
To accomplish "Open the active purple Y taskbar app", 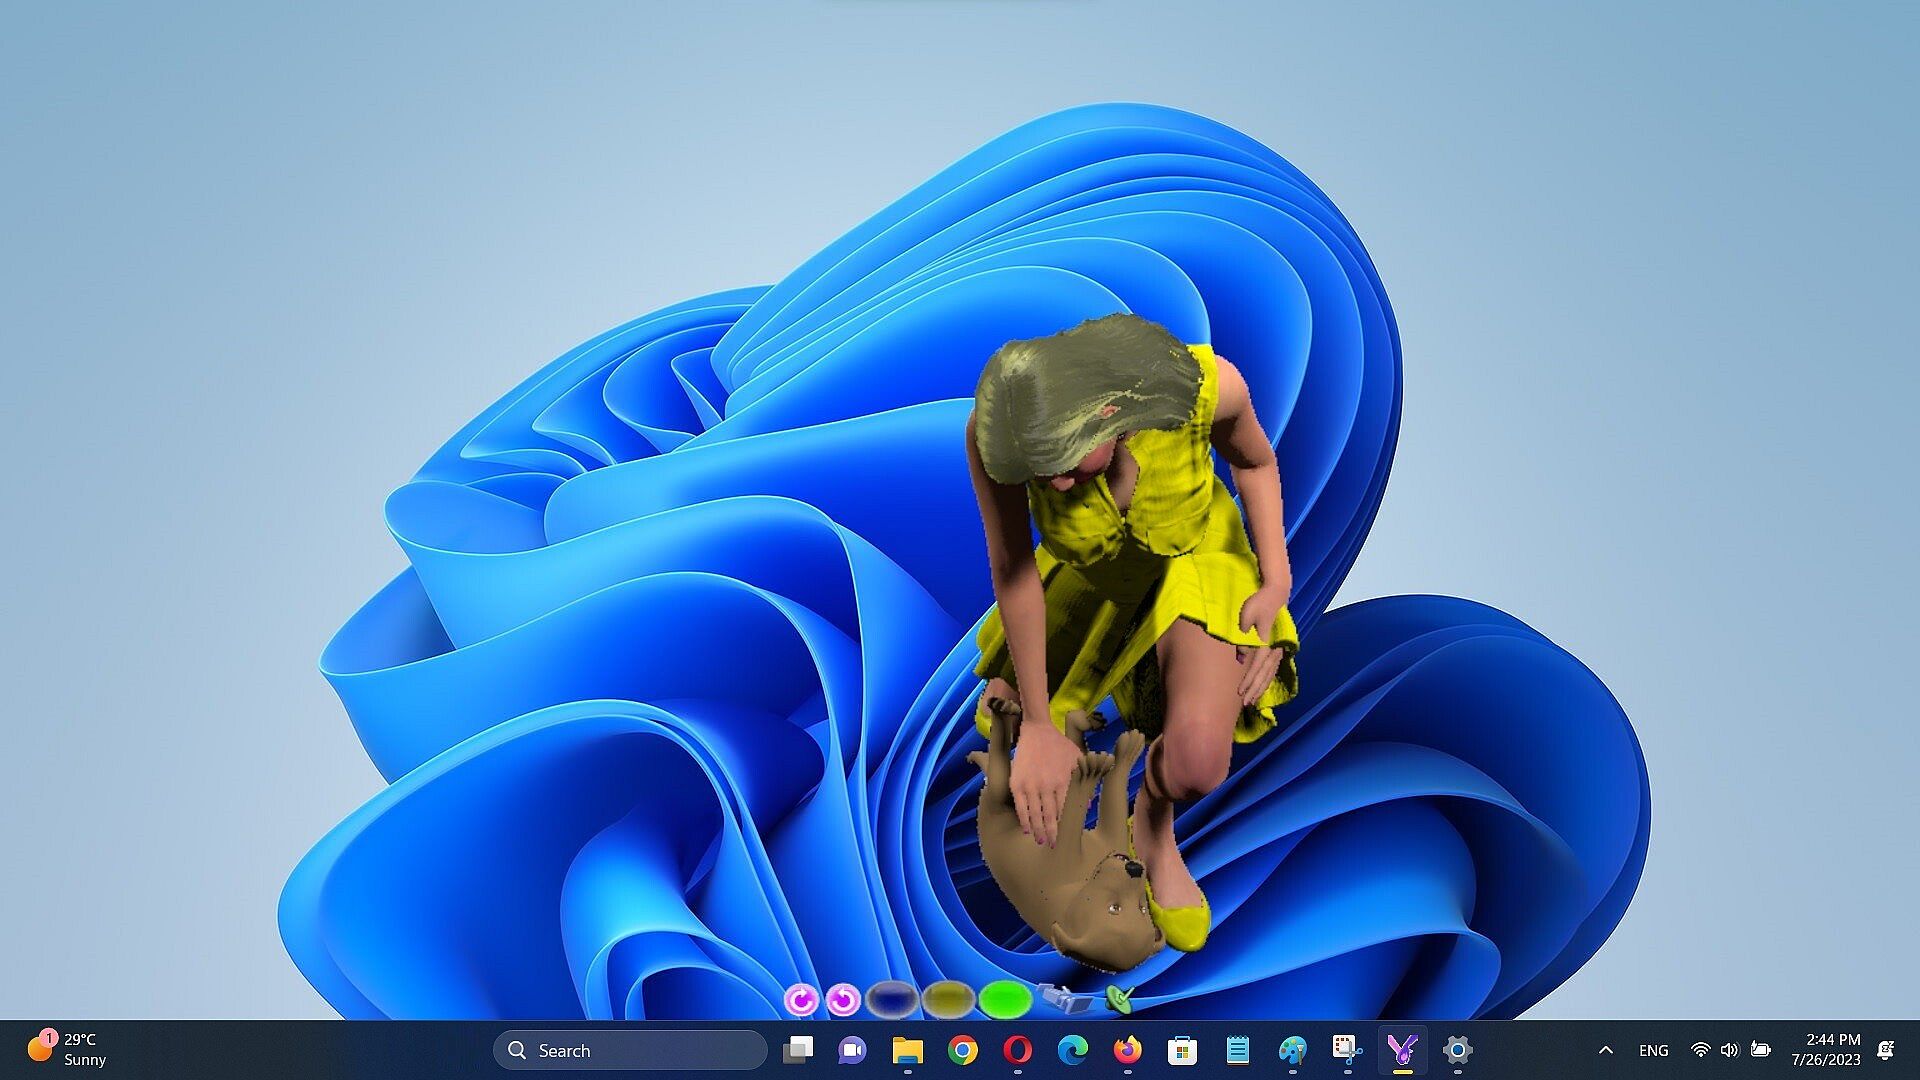I will (1402, 1050).
